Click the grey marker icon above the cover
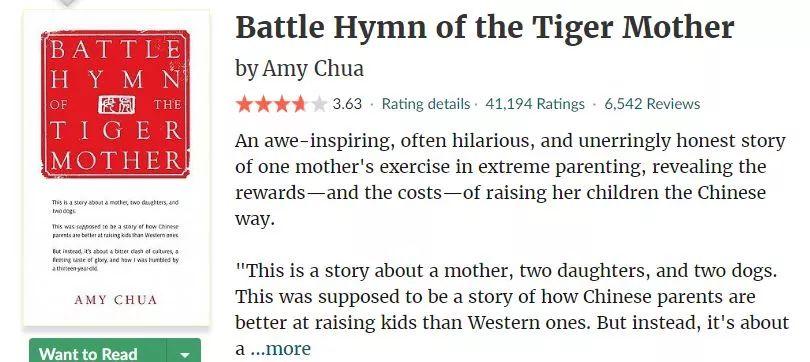The image size is (810, 362). (x=69, y=3)
